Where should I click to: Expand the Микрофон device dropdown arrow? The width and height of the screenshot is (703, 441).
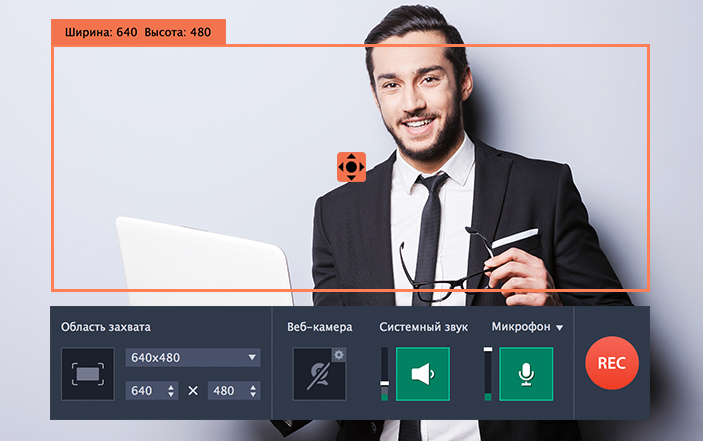click(560, 327)
